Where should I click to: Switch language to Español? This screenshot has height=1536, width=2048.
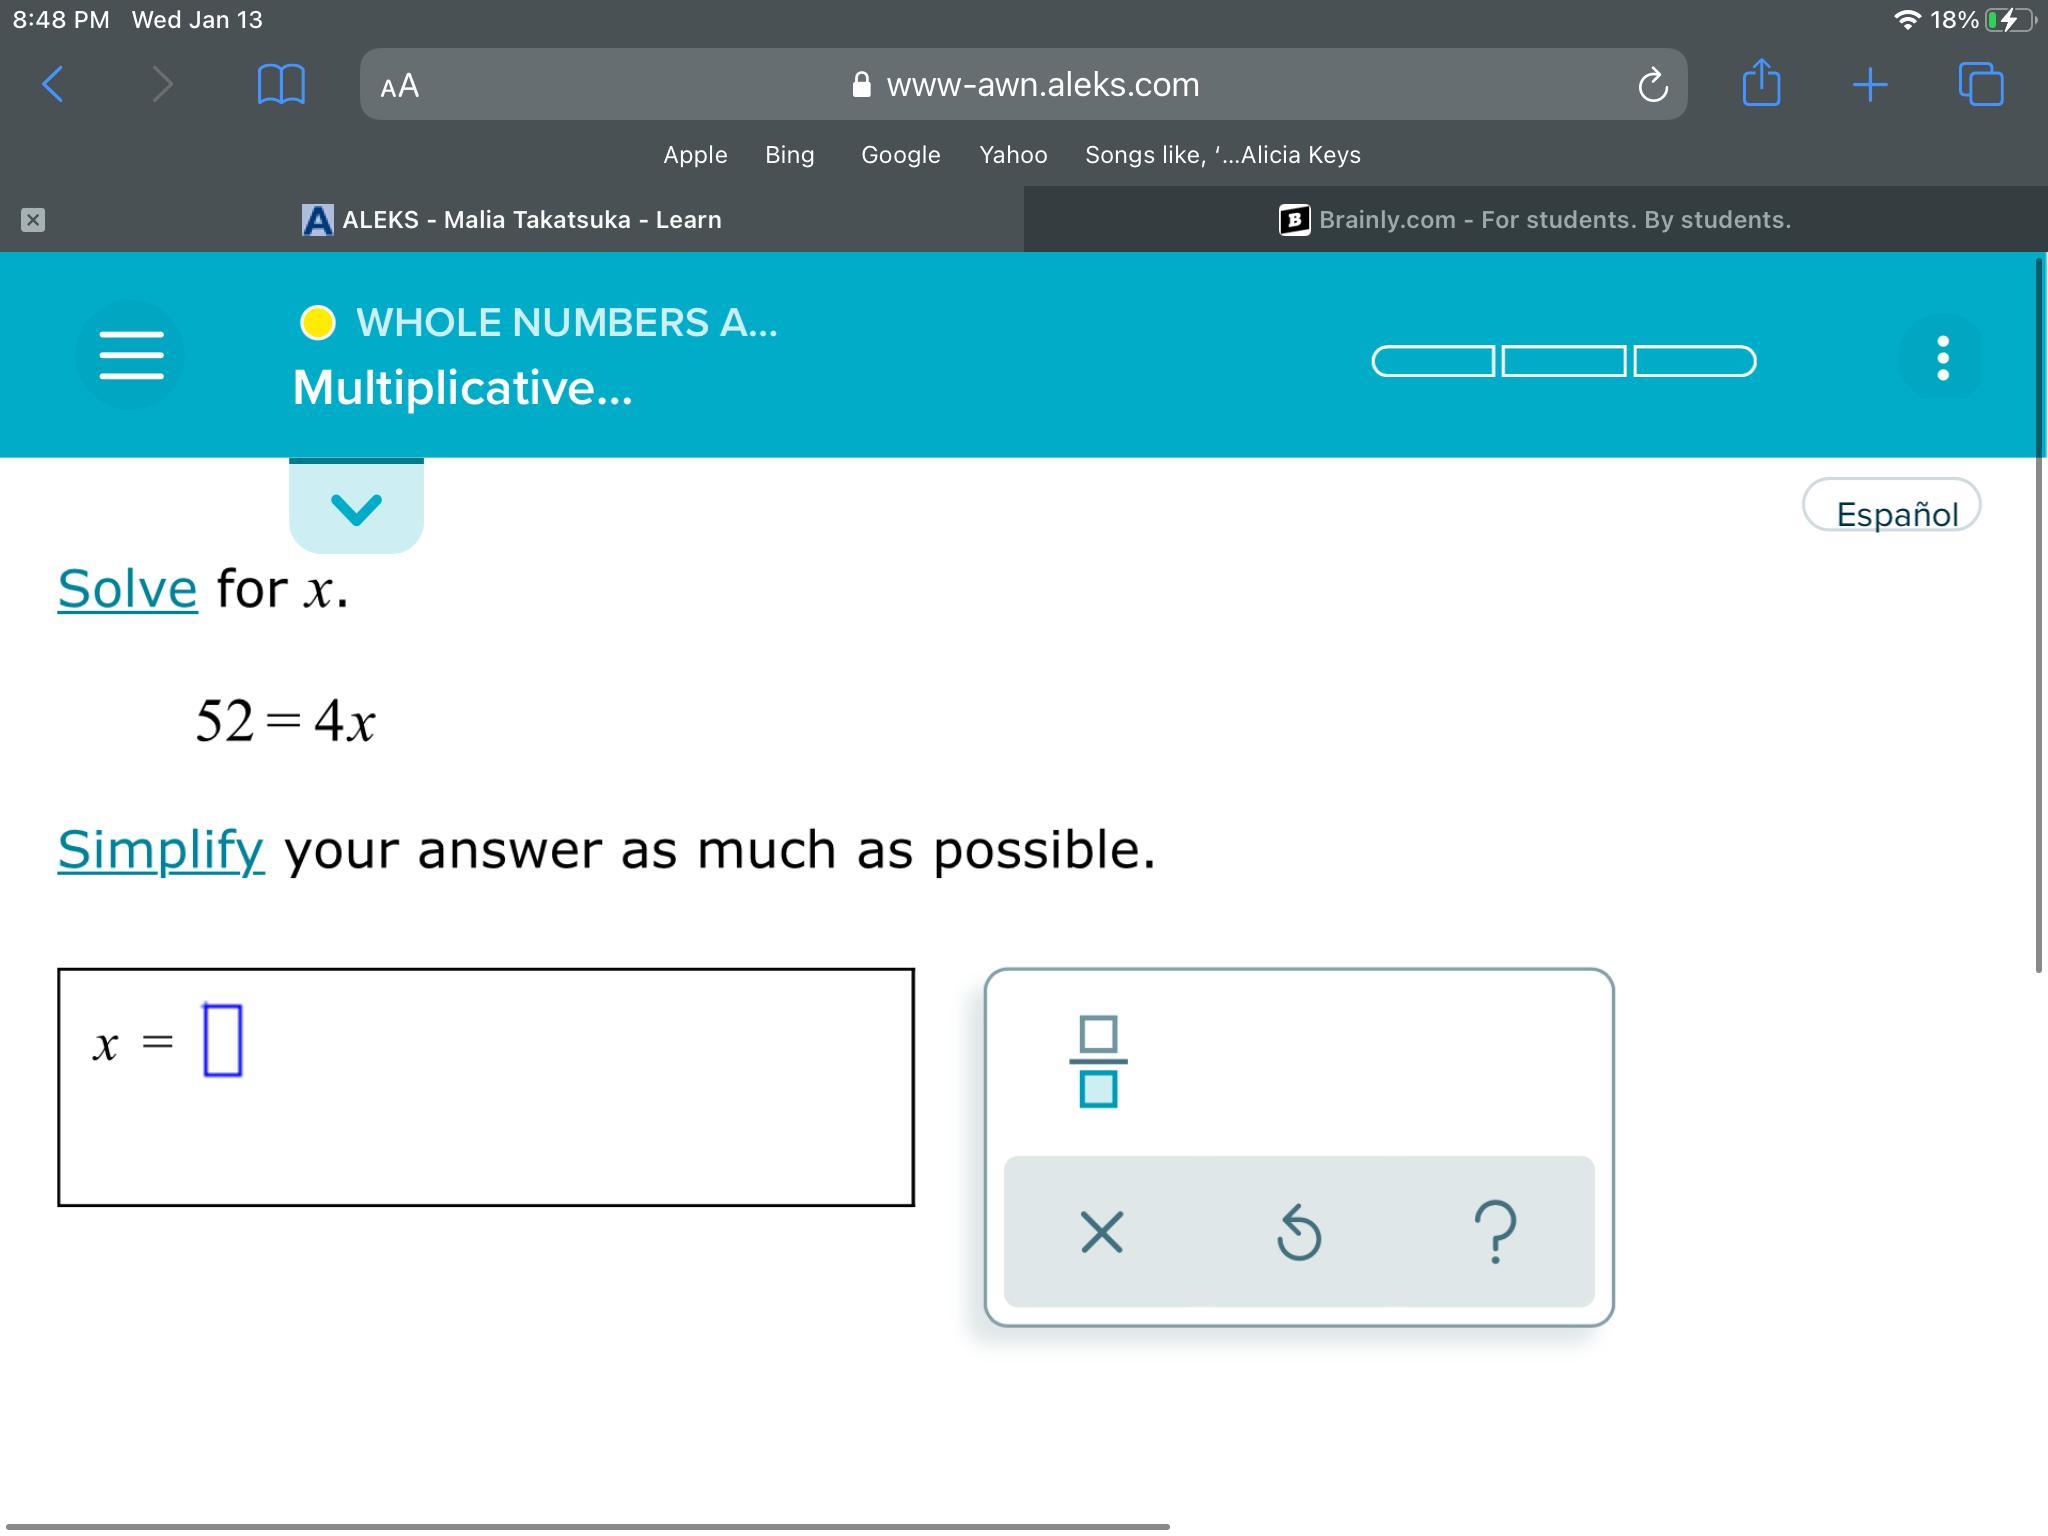(x=1891, y=507)
